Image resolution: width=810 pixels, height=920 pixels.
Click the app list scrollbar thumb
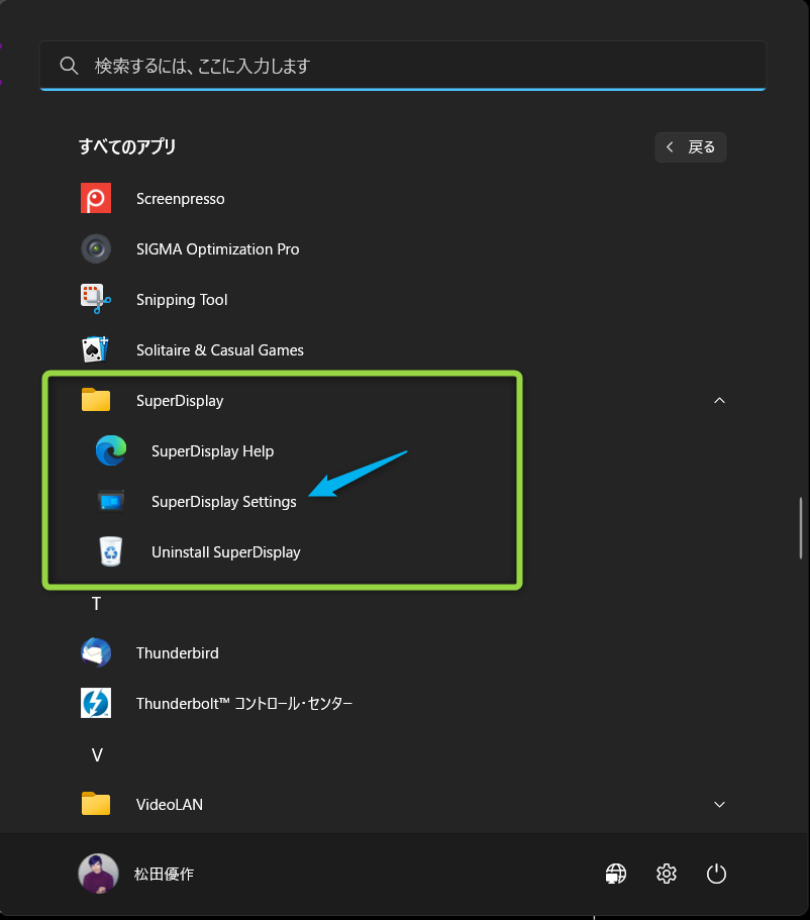click(801, 528)
